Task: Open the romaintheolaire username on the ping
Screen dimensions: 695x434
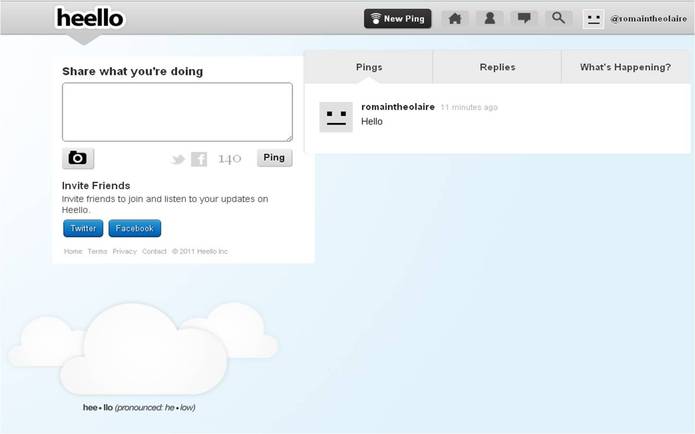Action: [x=397, y=107]
